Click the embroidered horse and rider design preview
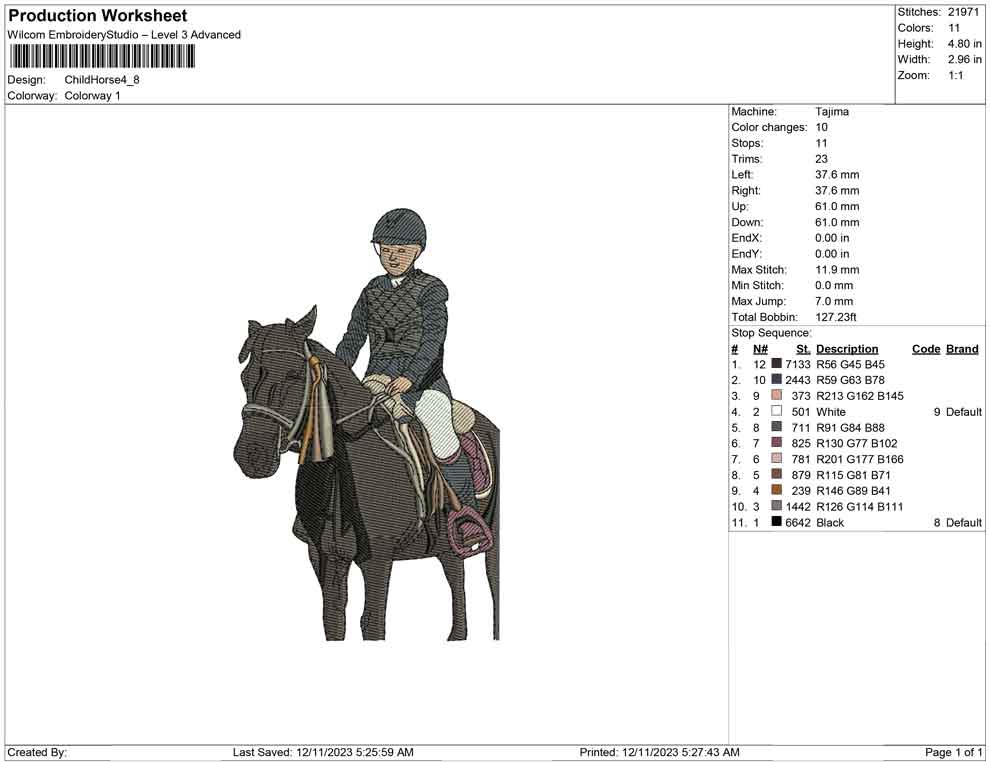 pos(366,424)
